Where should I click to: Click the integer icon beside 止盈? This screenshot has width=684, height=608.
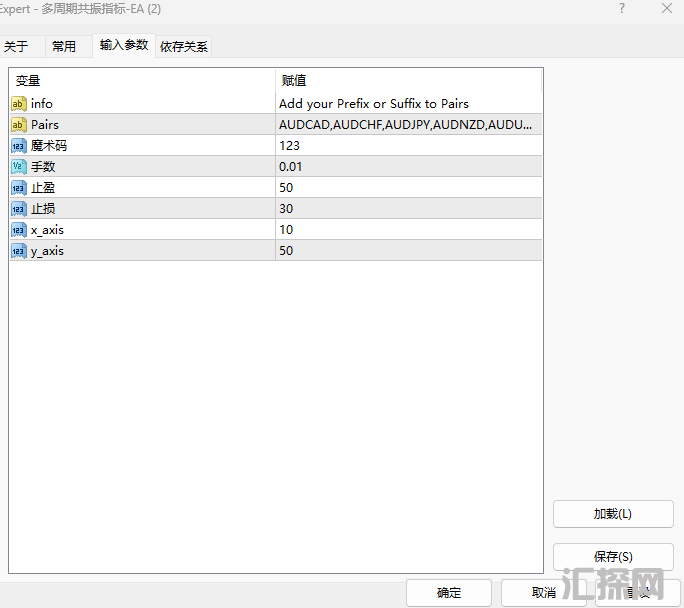(19, 188)
